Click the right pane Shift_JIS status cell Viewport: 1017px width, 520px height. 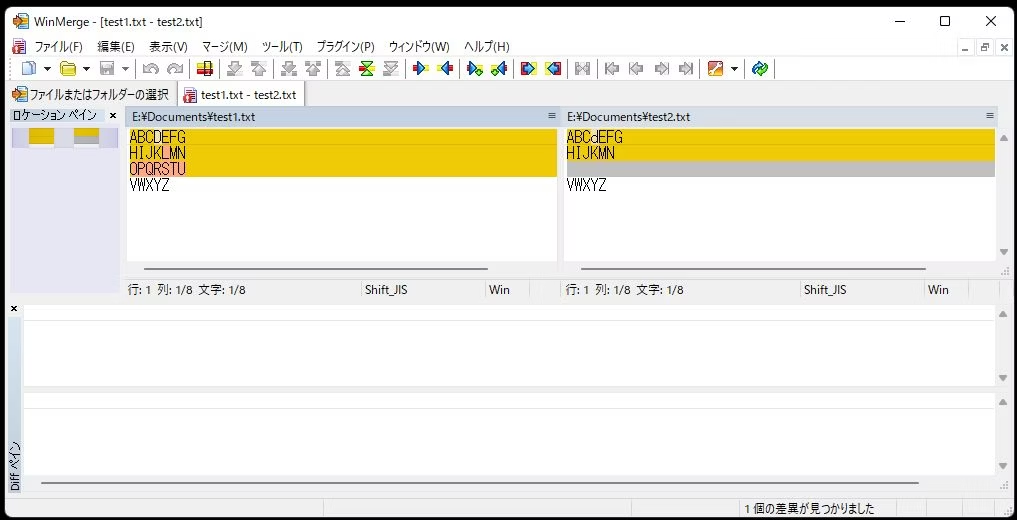862,290
